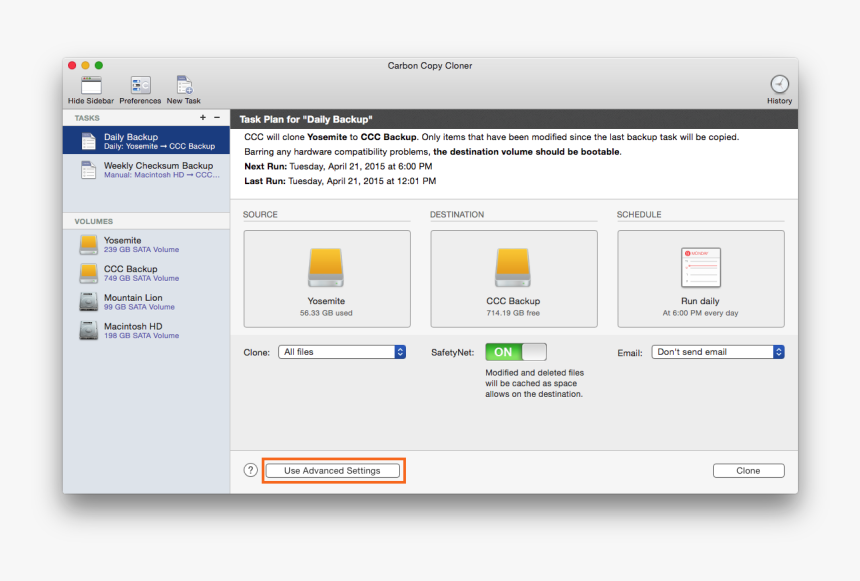The width and height of the screenshot is (860, 581).
Task: Toggle the SafetyNet ON switch
Action: point(516,352)
